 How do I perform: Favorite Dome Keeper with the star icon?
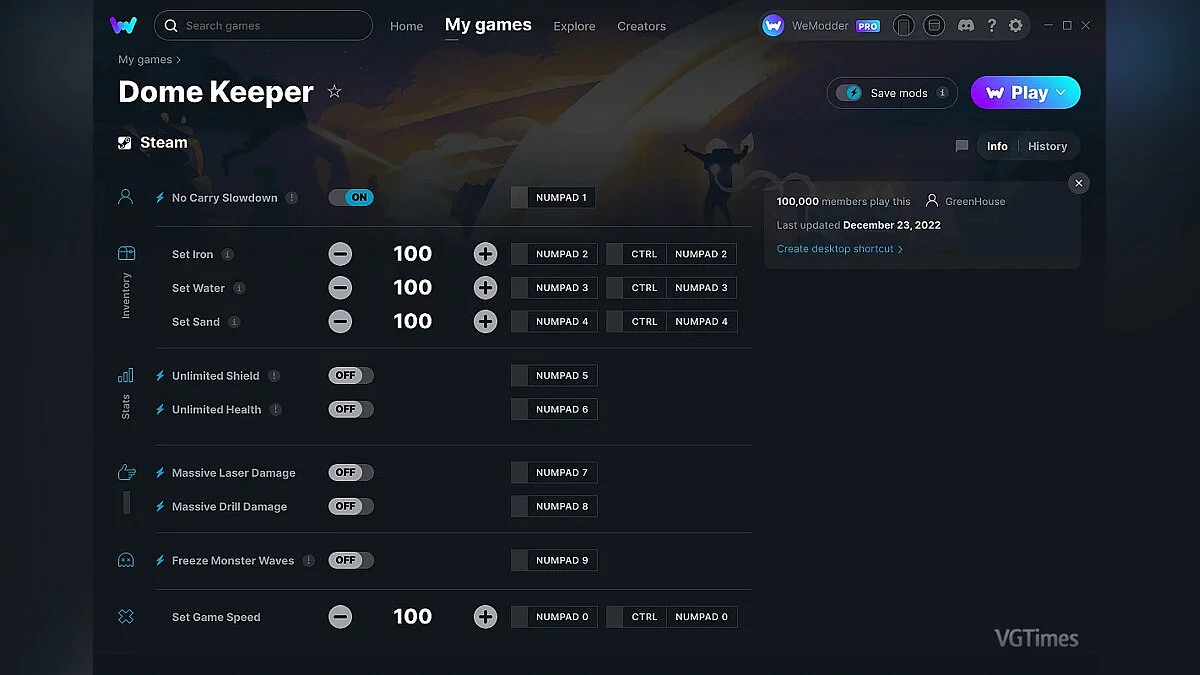click(x=334, y=92)
